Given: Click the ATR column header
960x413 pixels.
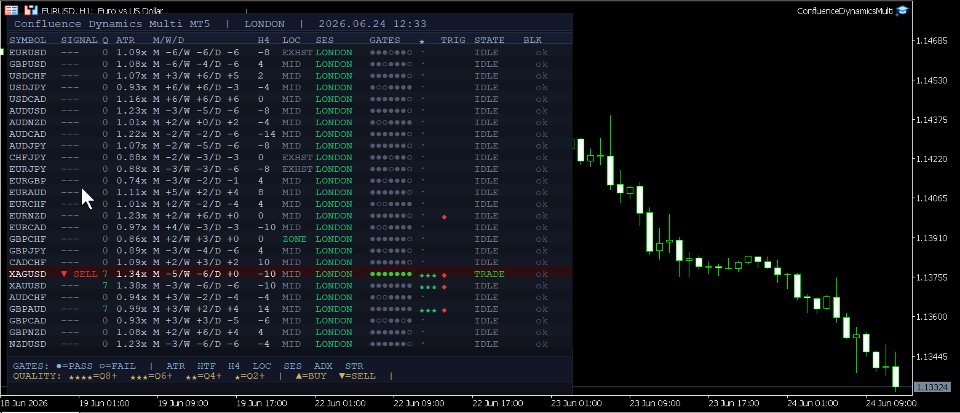Looking at the screenshot, I should tap(126, 40).
